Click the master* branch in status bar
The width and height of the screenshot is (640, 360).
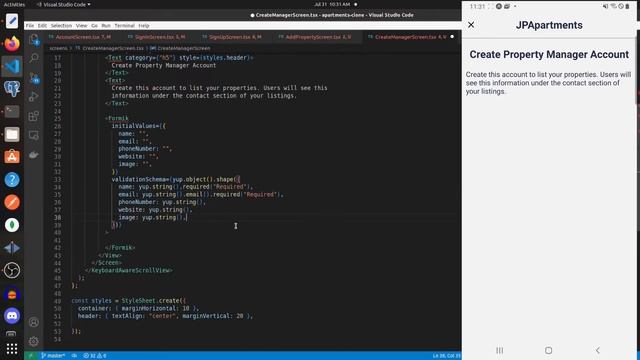(53, 356)
